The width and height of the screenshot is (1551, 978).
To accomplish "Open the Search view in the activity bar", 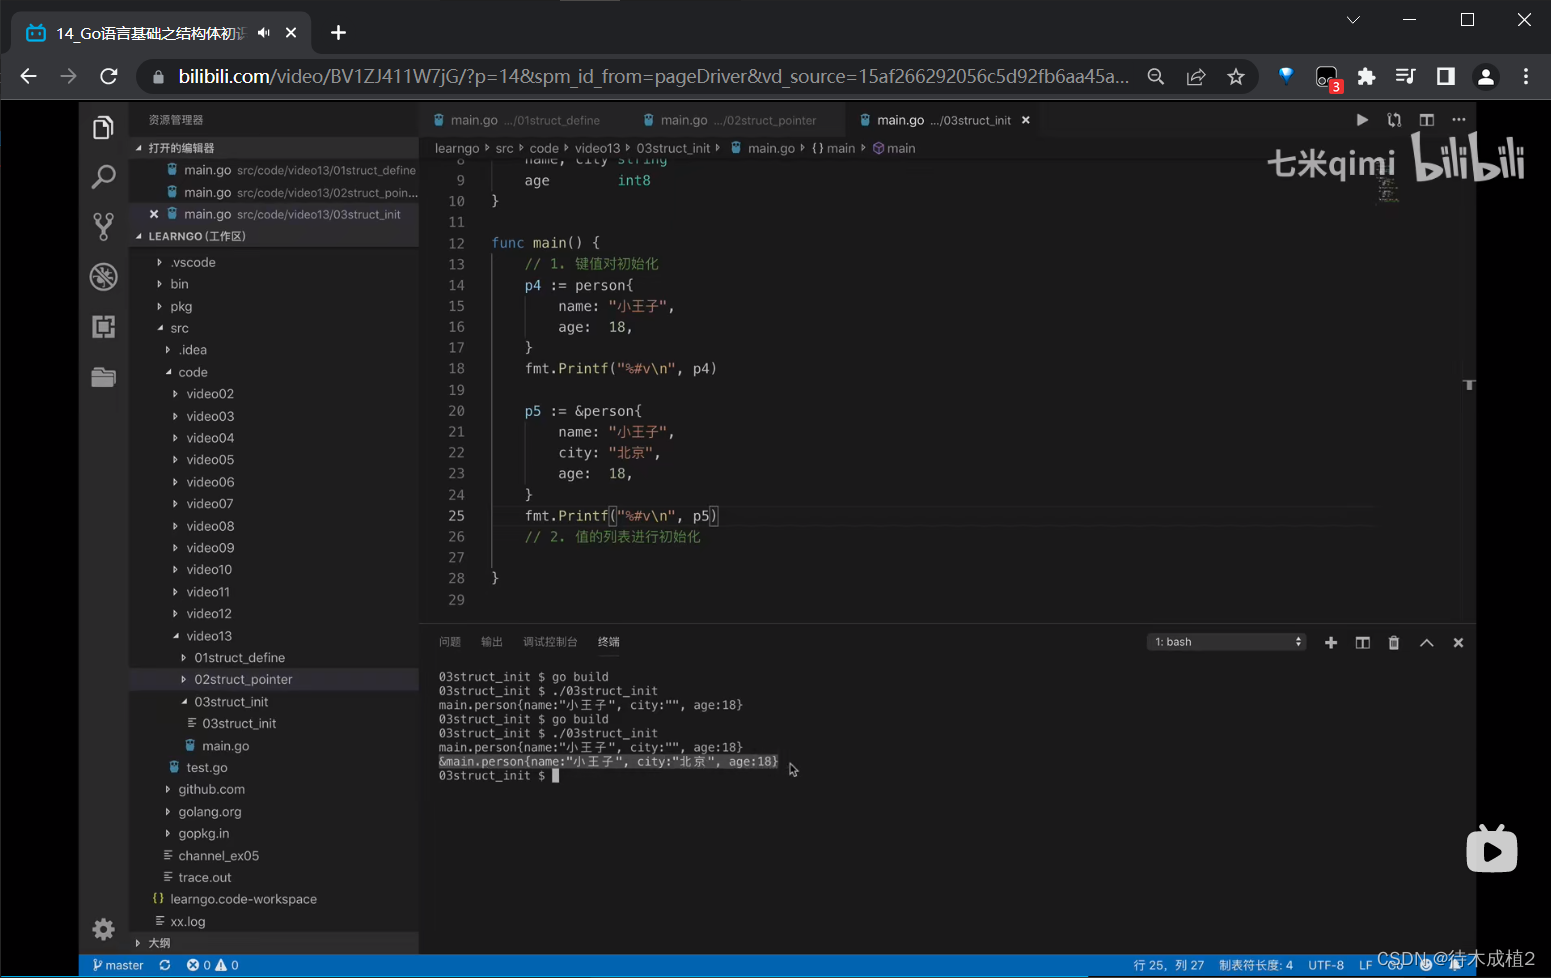I will (x=103, y=177).
